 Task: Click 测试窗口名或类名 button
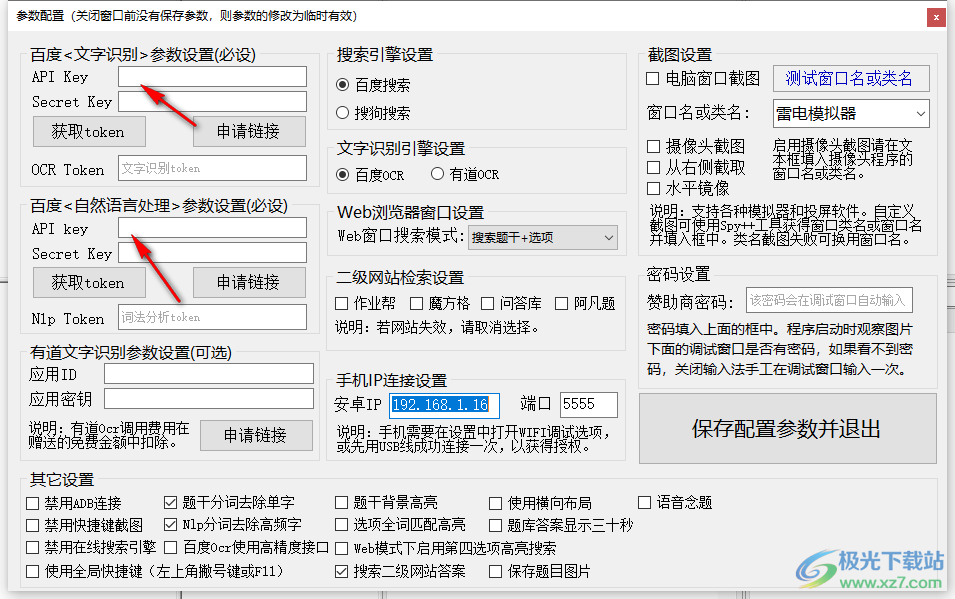[x=851, y=79]
